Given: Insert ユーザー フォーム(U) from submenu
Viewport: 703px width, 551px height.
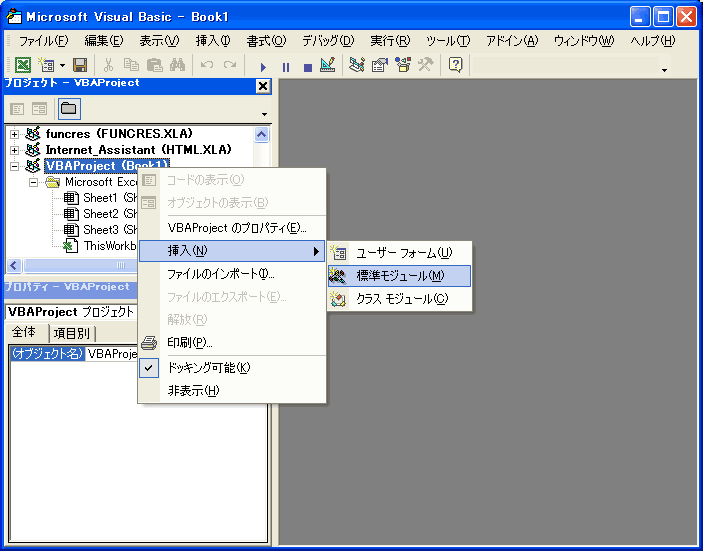Looking at the screenshot, I should point(399,253).
